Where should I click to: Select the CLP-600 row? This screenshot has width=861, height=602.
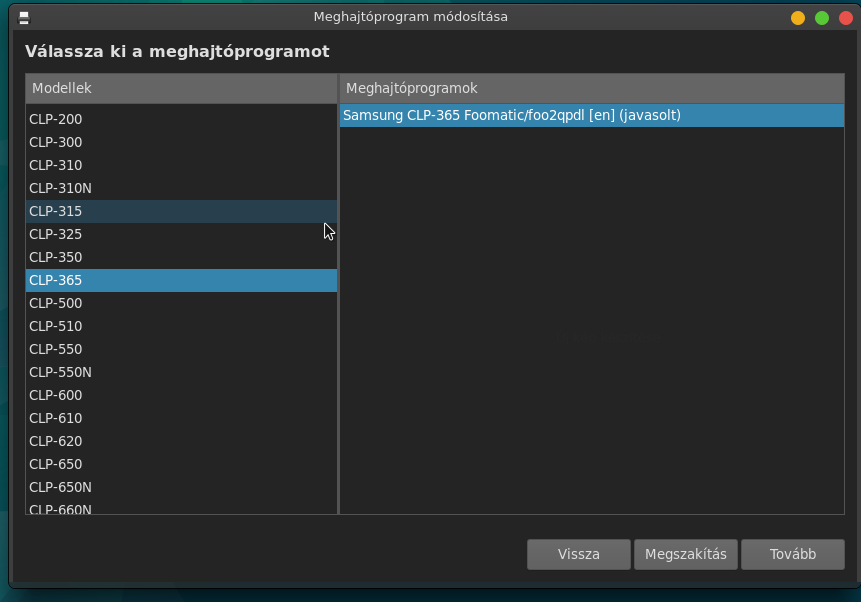pos(181,395)
